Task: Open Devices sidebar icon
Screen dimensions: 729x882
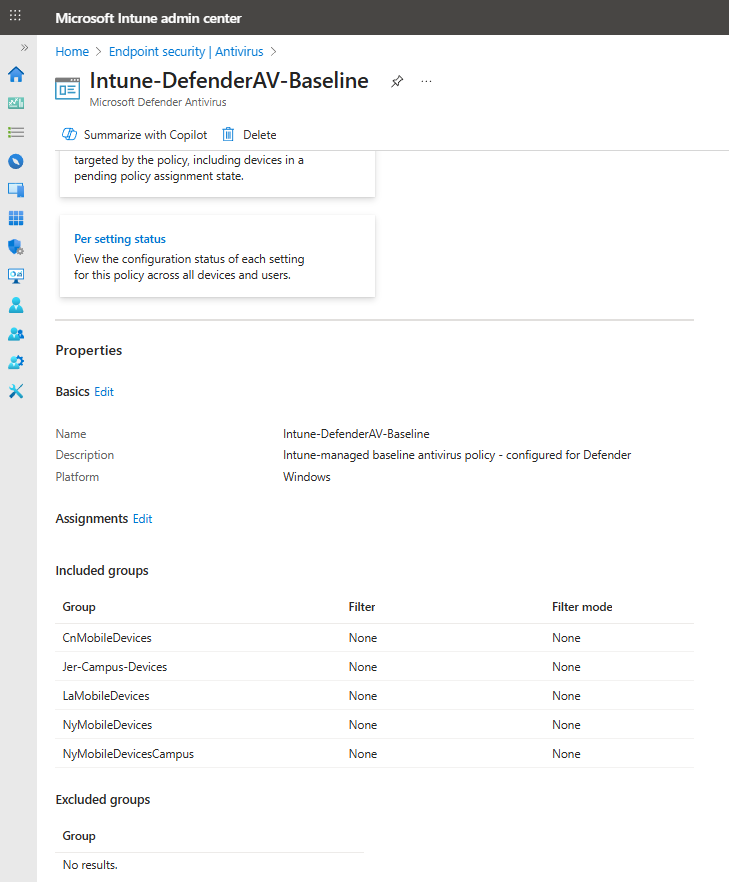Action: pos(16,190)
